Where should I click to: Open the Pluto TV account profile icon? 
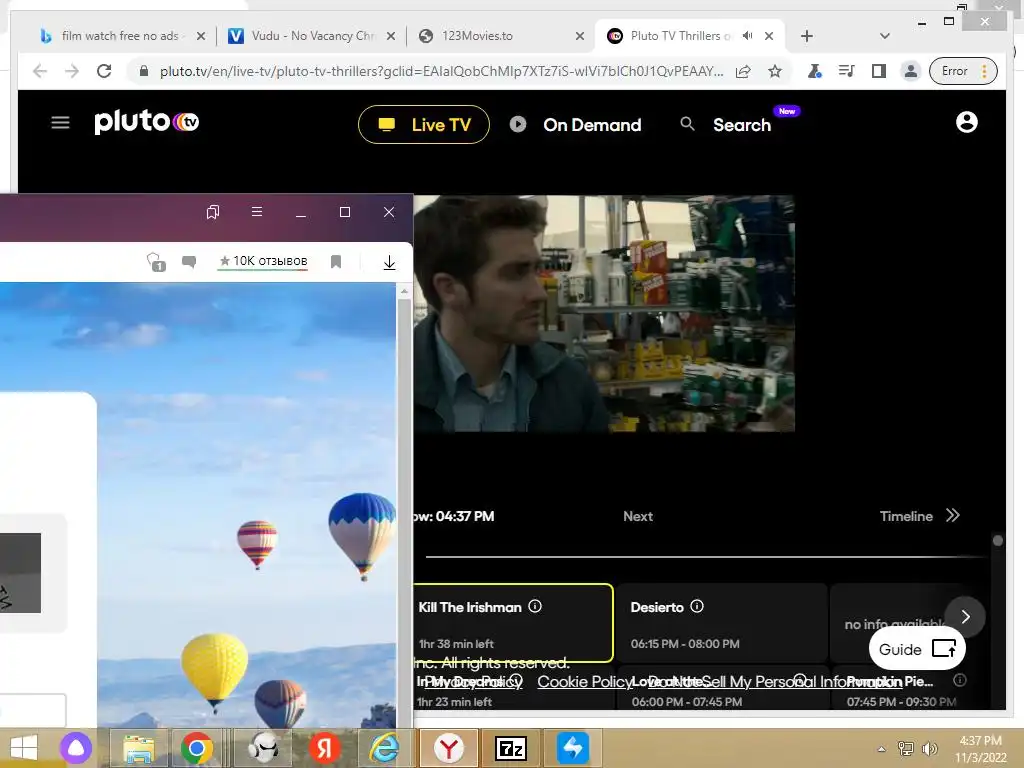click(967, 122)
